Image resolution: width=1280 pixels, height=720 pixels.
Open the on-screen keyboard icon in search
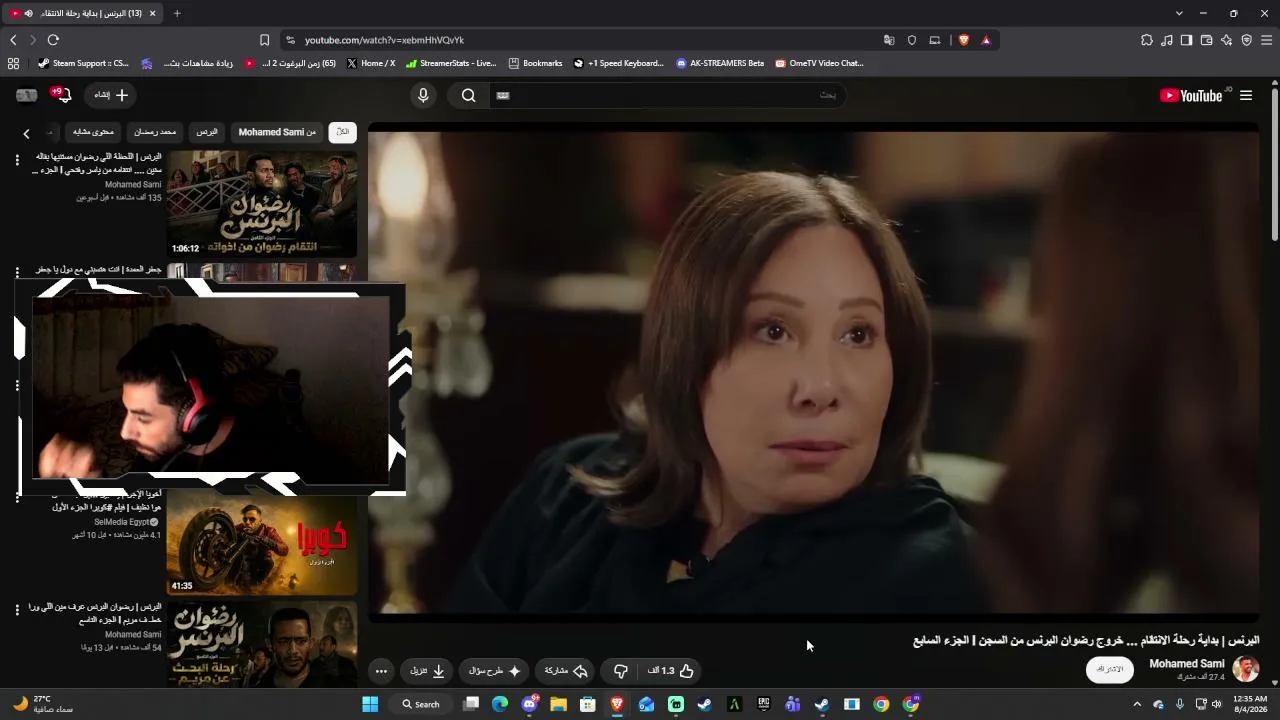pyautogui.click(x=503, y=95)
